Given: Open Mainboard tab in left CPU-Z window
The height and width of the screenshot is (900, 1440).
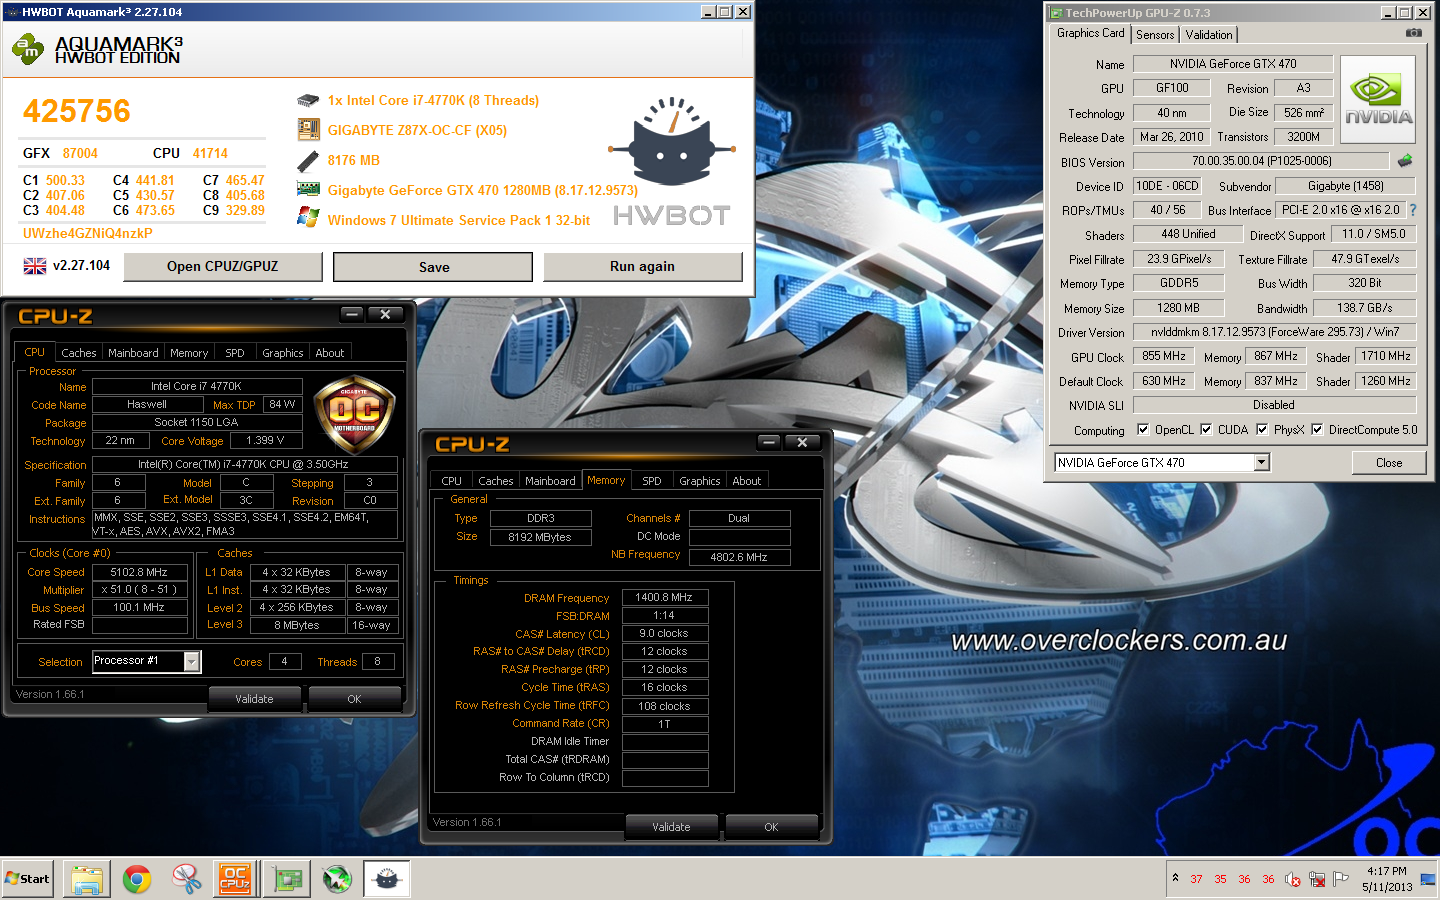Looking at the screenshot, I should pyautogui.click(x=133, y=353).
